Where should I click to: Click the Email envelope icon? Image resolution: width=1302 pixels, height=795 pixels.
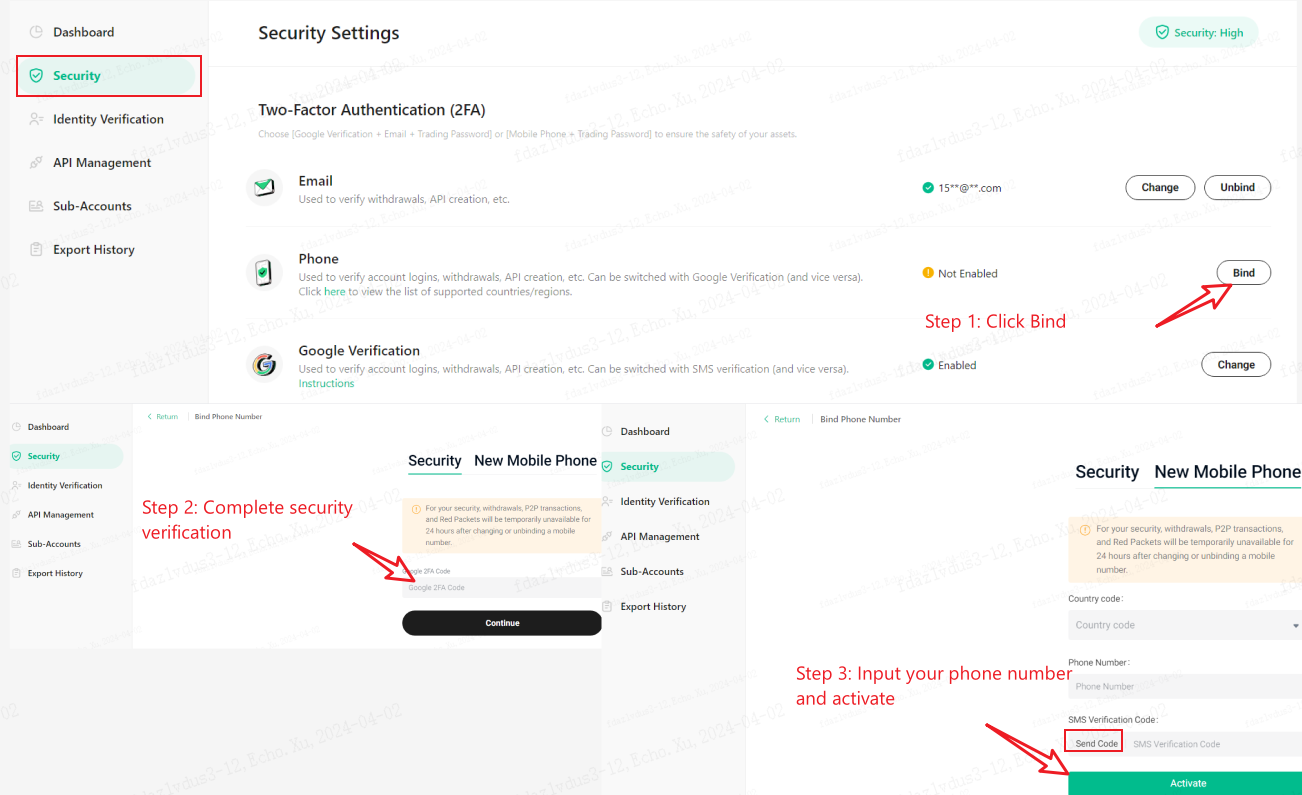[264, 188]
